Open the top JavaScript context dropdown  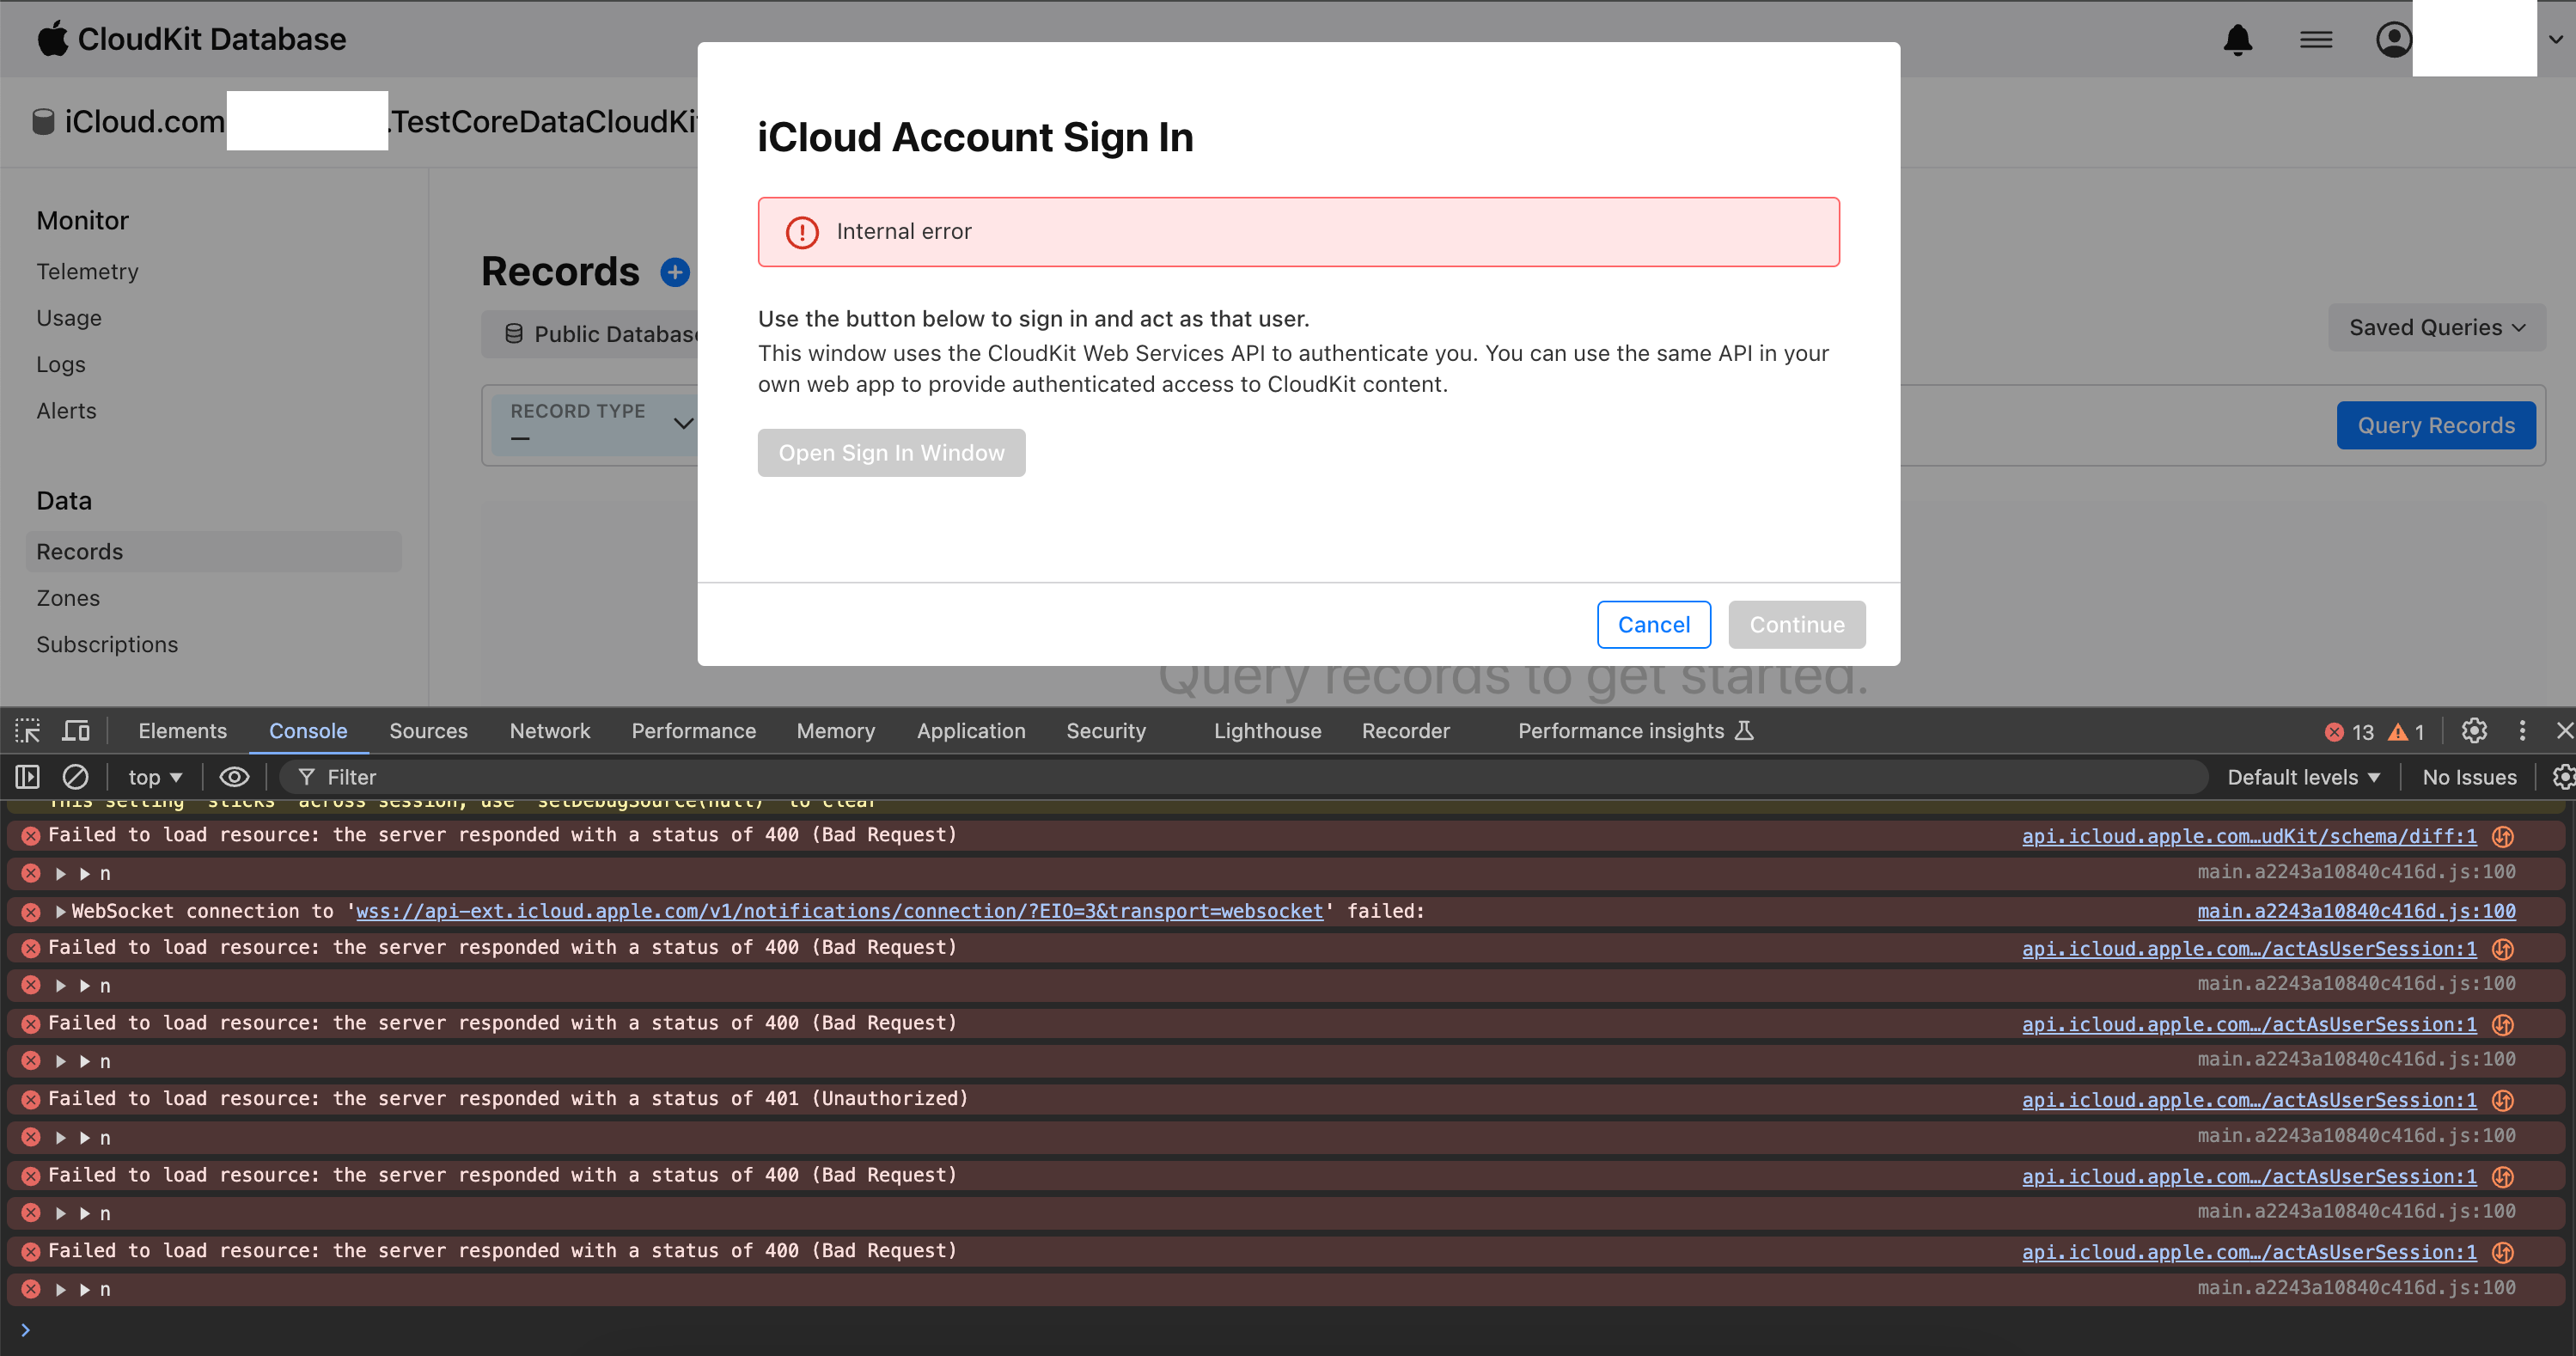[155, 777]
